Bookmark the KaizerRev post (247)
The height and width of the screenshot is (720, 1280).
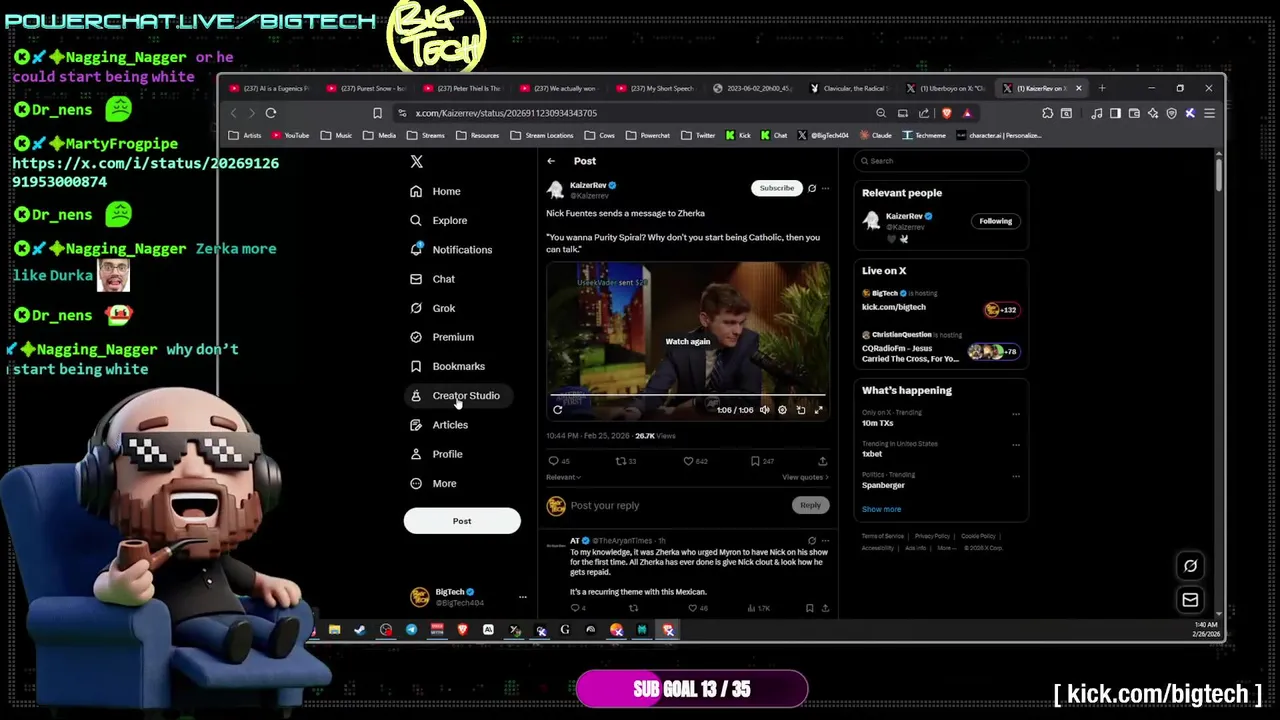point(762,461)
